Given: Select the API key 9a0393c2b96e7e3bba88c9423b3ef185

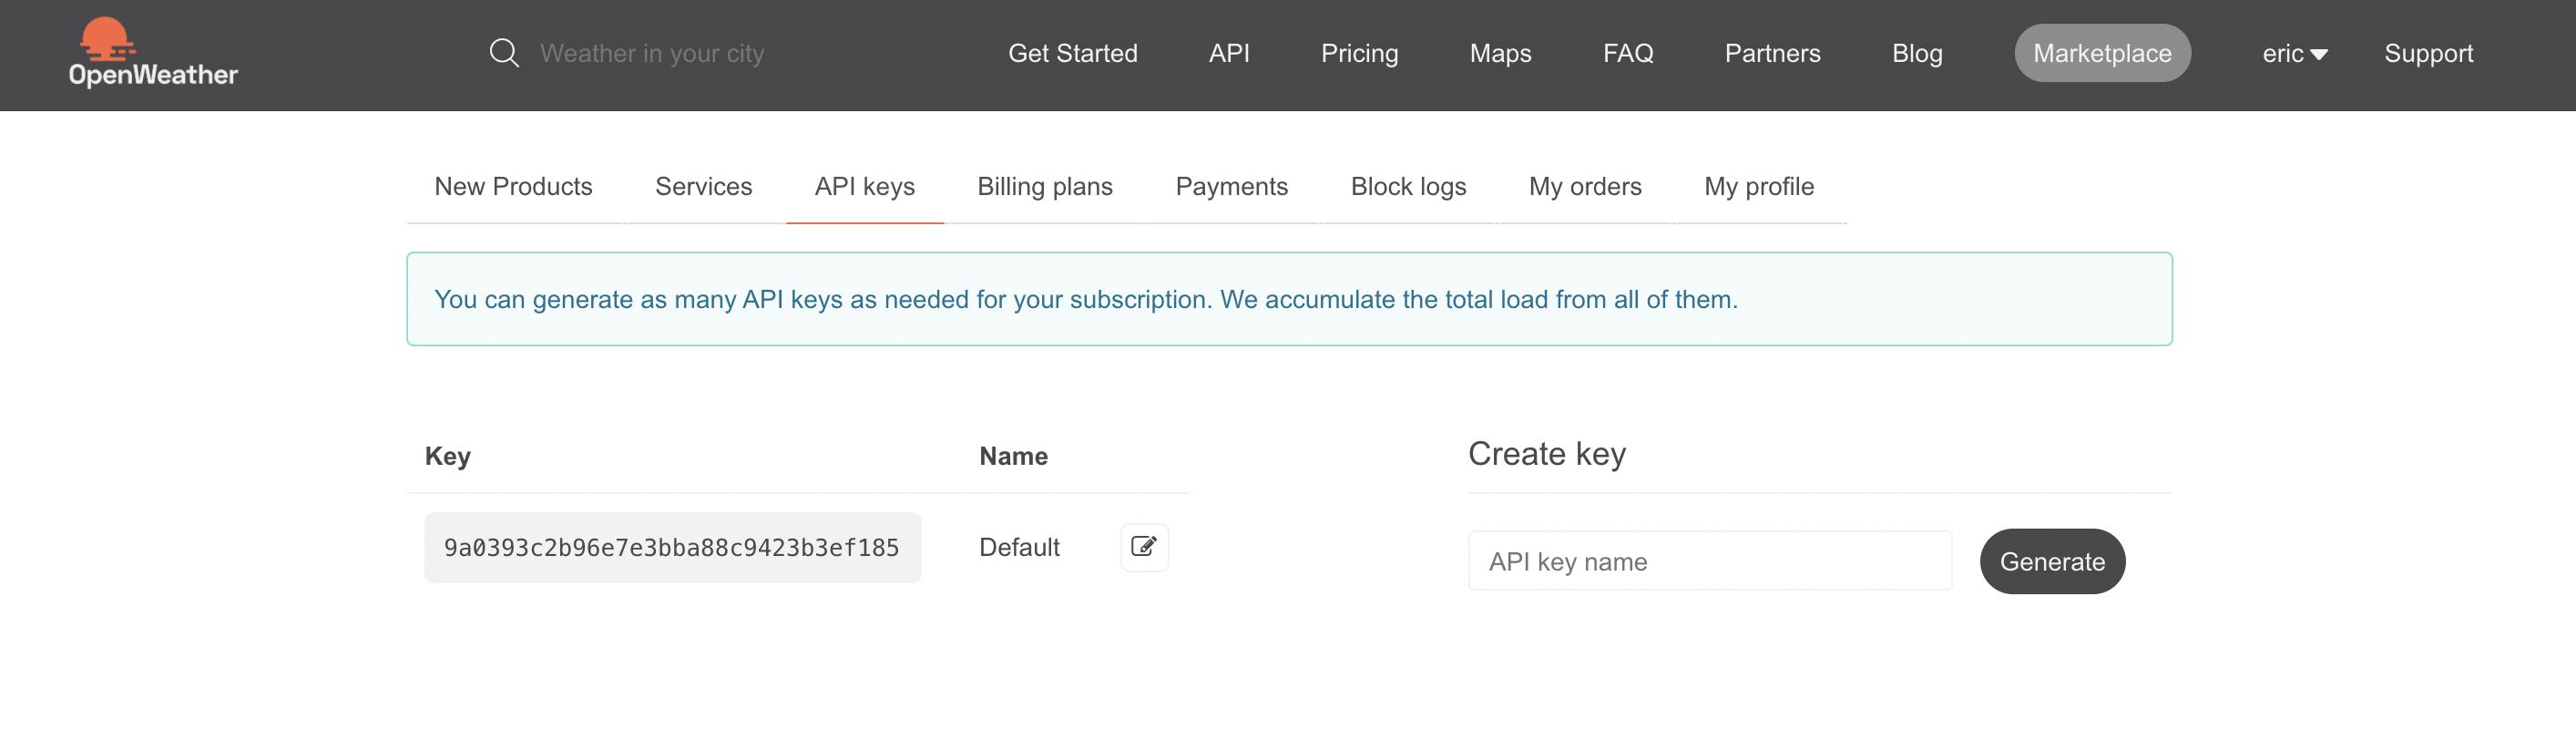Looking at the screenshot, I should (672, 547).
